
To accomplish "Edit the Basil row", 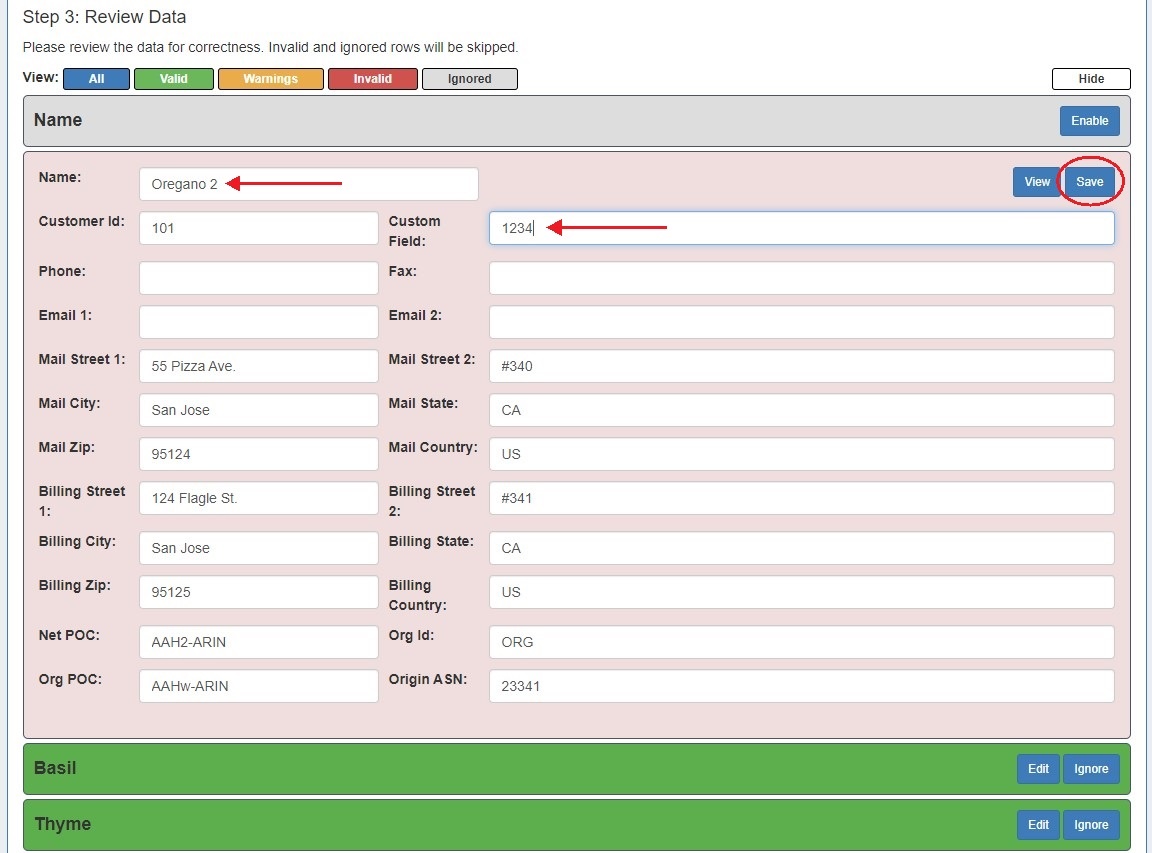I will click(1038, 769).
